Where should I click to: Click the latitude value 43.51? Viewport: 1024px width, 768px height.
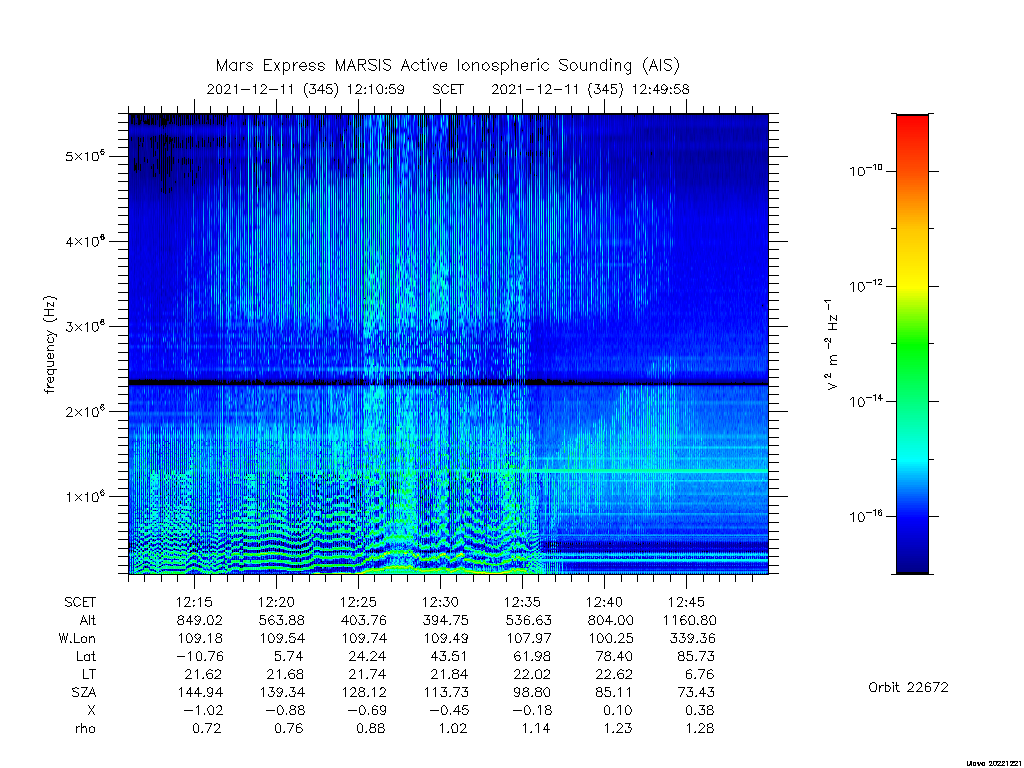[450, 656]
